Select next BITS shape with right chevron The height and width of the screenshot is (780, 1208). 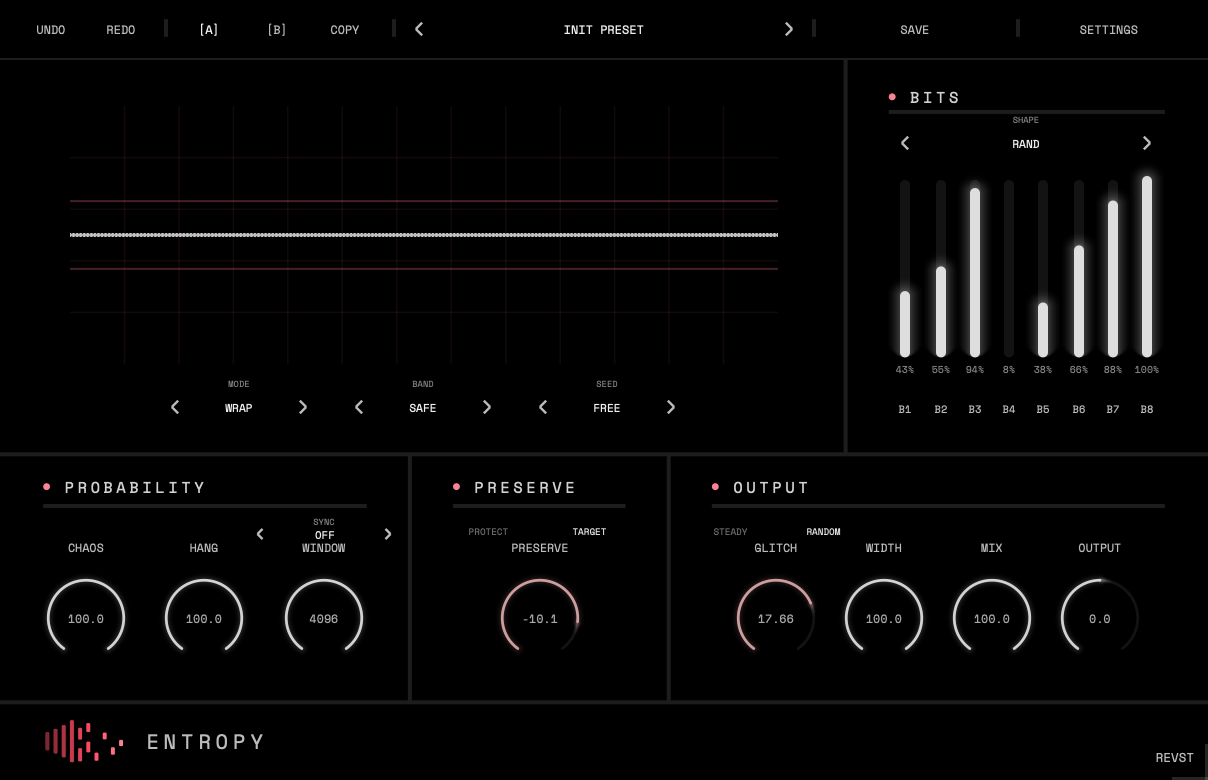tap(1147, 143)
